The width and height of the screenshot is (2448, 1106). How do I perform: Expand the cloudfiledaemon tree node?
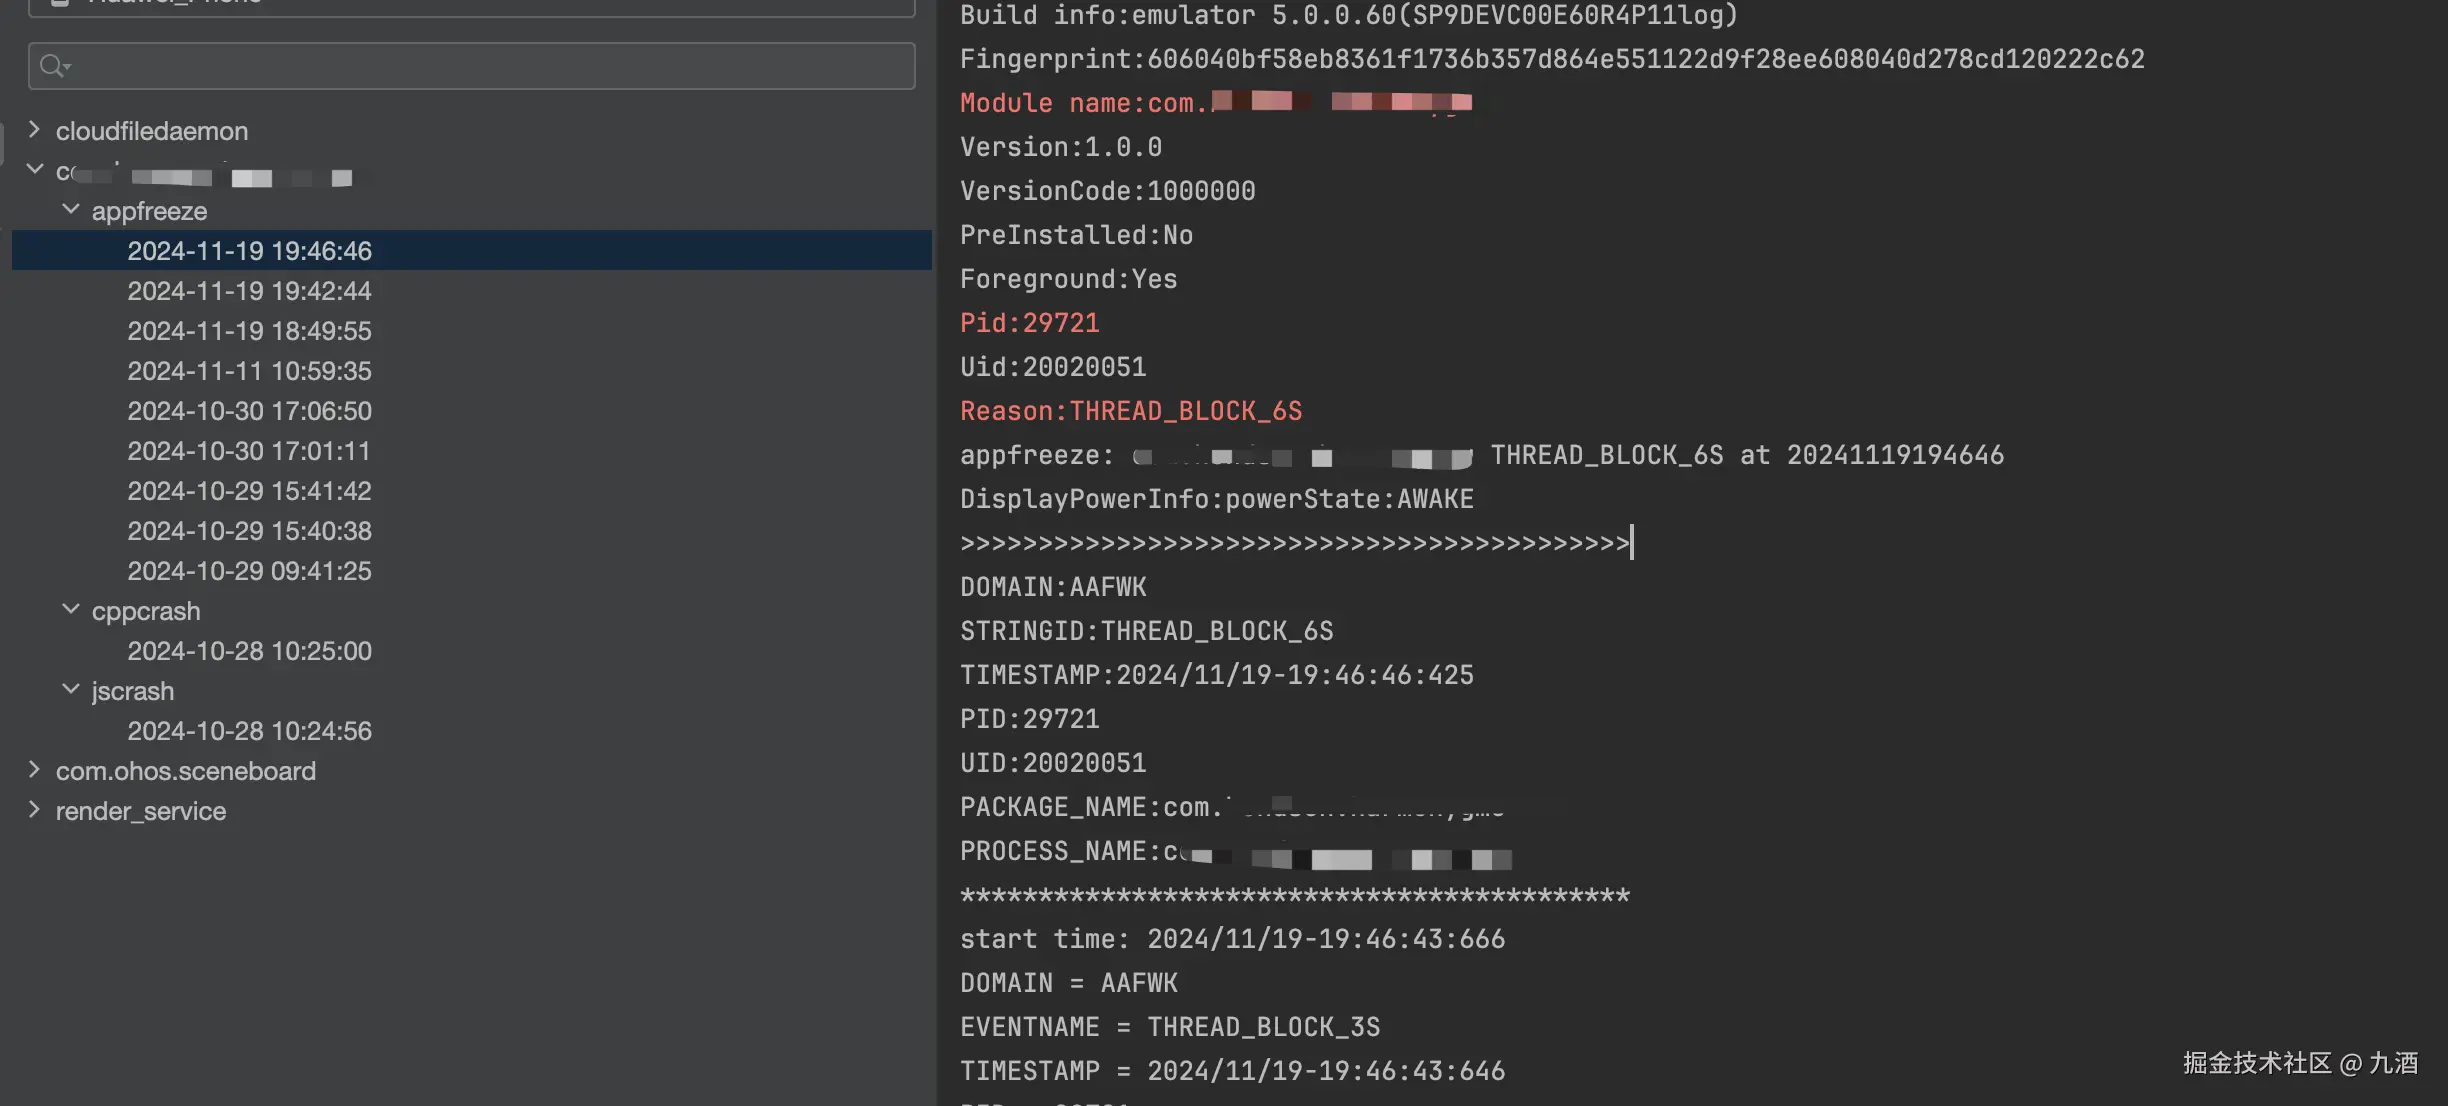click(34, 130)
